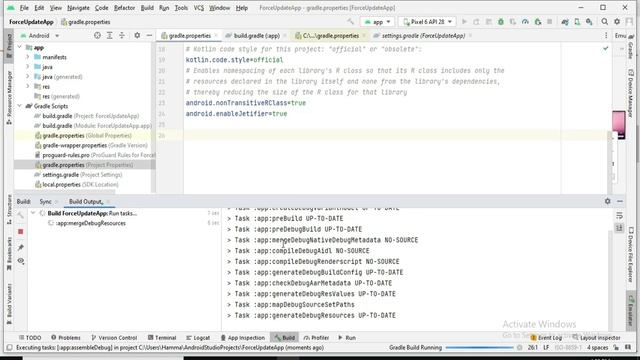Open the App Inspection tool window
640x360 pixels.
pyautogui.click(x=242, y=338)
